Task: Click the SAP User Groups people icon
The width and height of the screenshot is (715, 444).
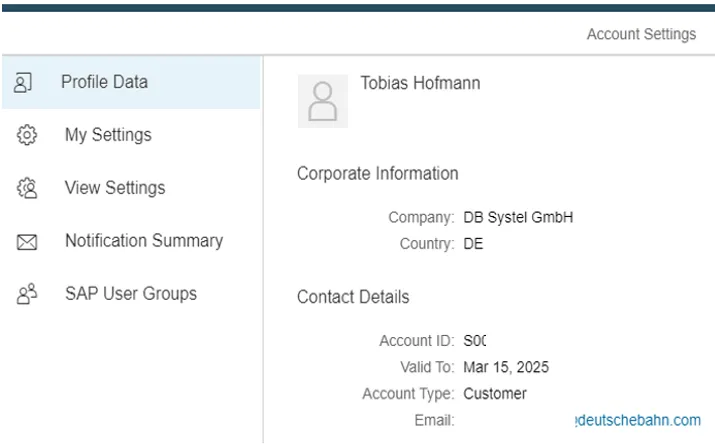Action: (27, 294)
